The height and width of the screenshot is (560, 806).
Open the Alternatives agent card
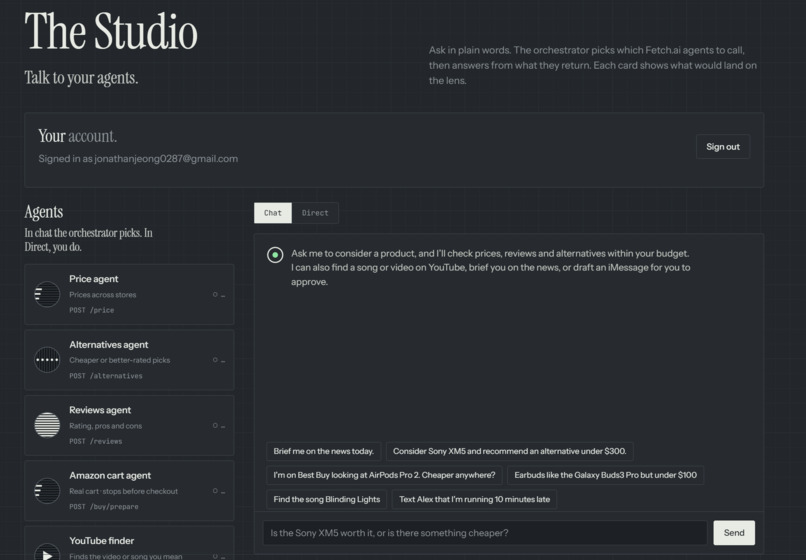[x=130, y=360]
